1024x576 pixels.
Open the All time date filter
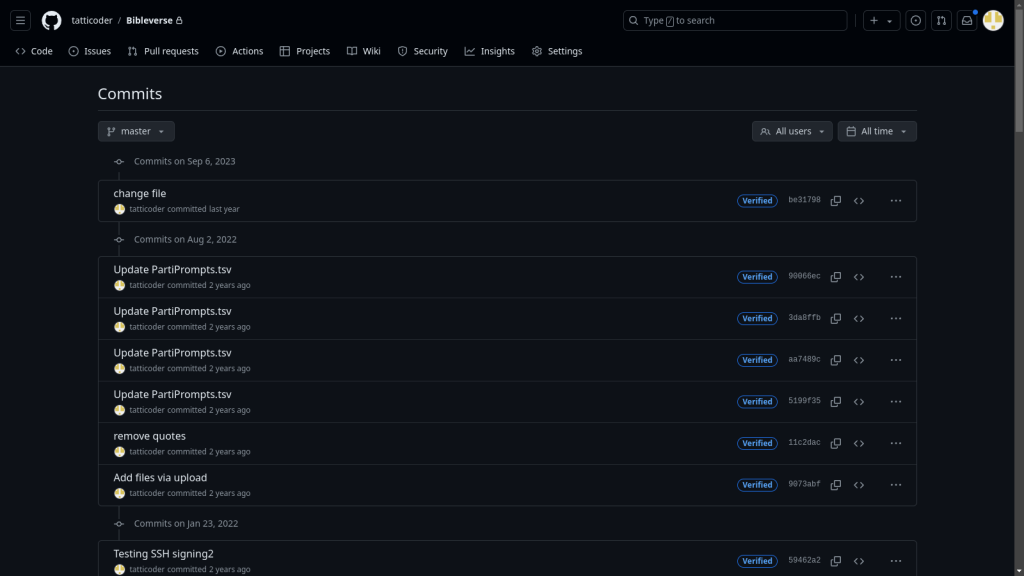coord(877,131)
